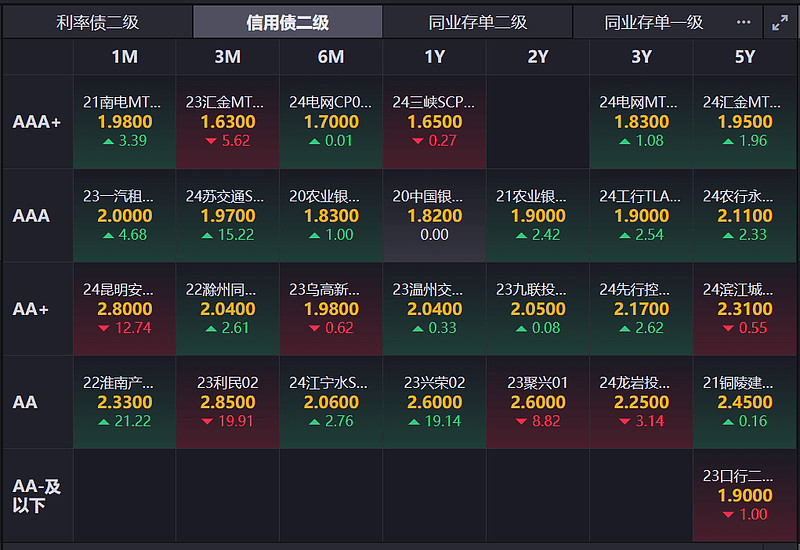
Task: Open the three-dot more tabs menu
Action: coord(743,22)
